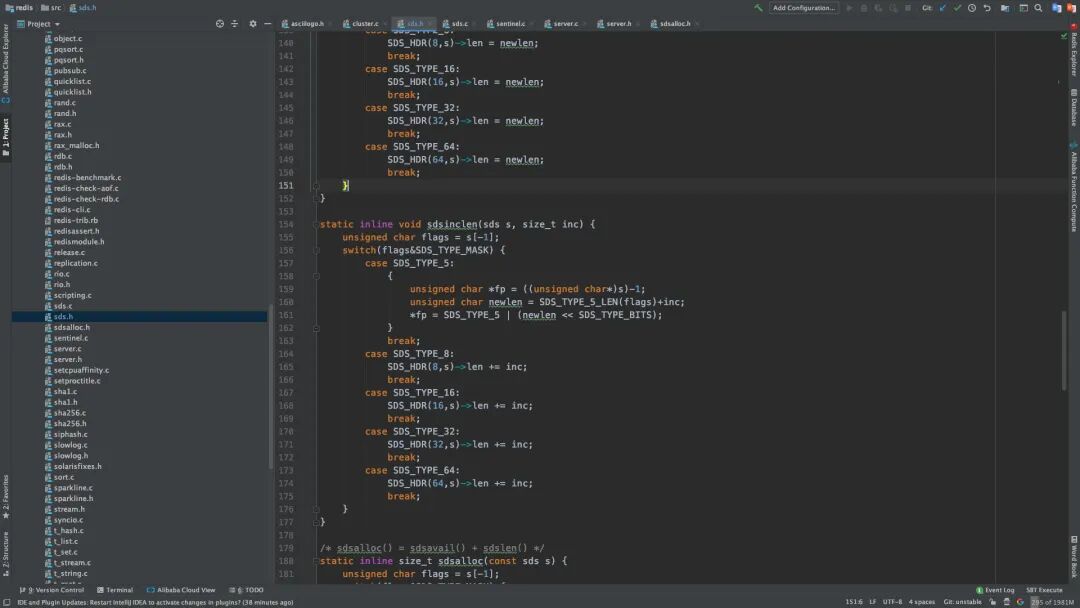The width and height of the screenshot is (1080, 608).
Task: Toggle the Database side panel
Action: click(x=1074, y=108)
